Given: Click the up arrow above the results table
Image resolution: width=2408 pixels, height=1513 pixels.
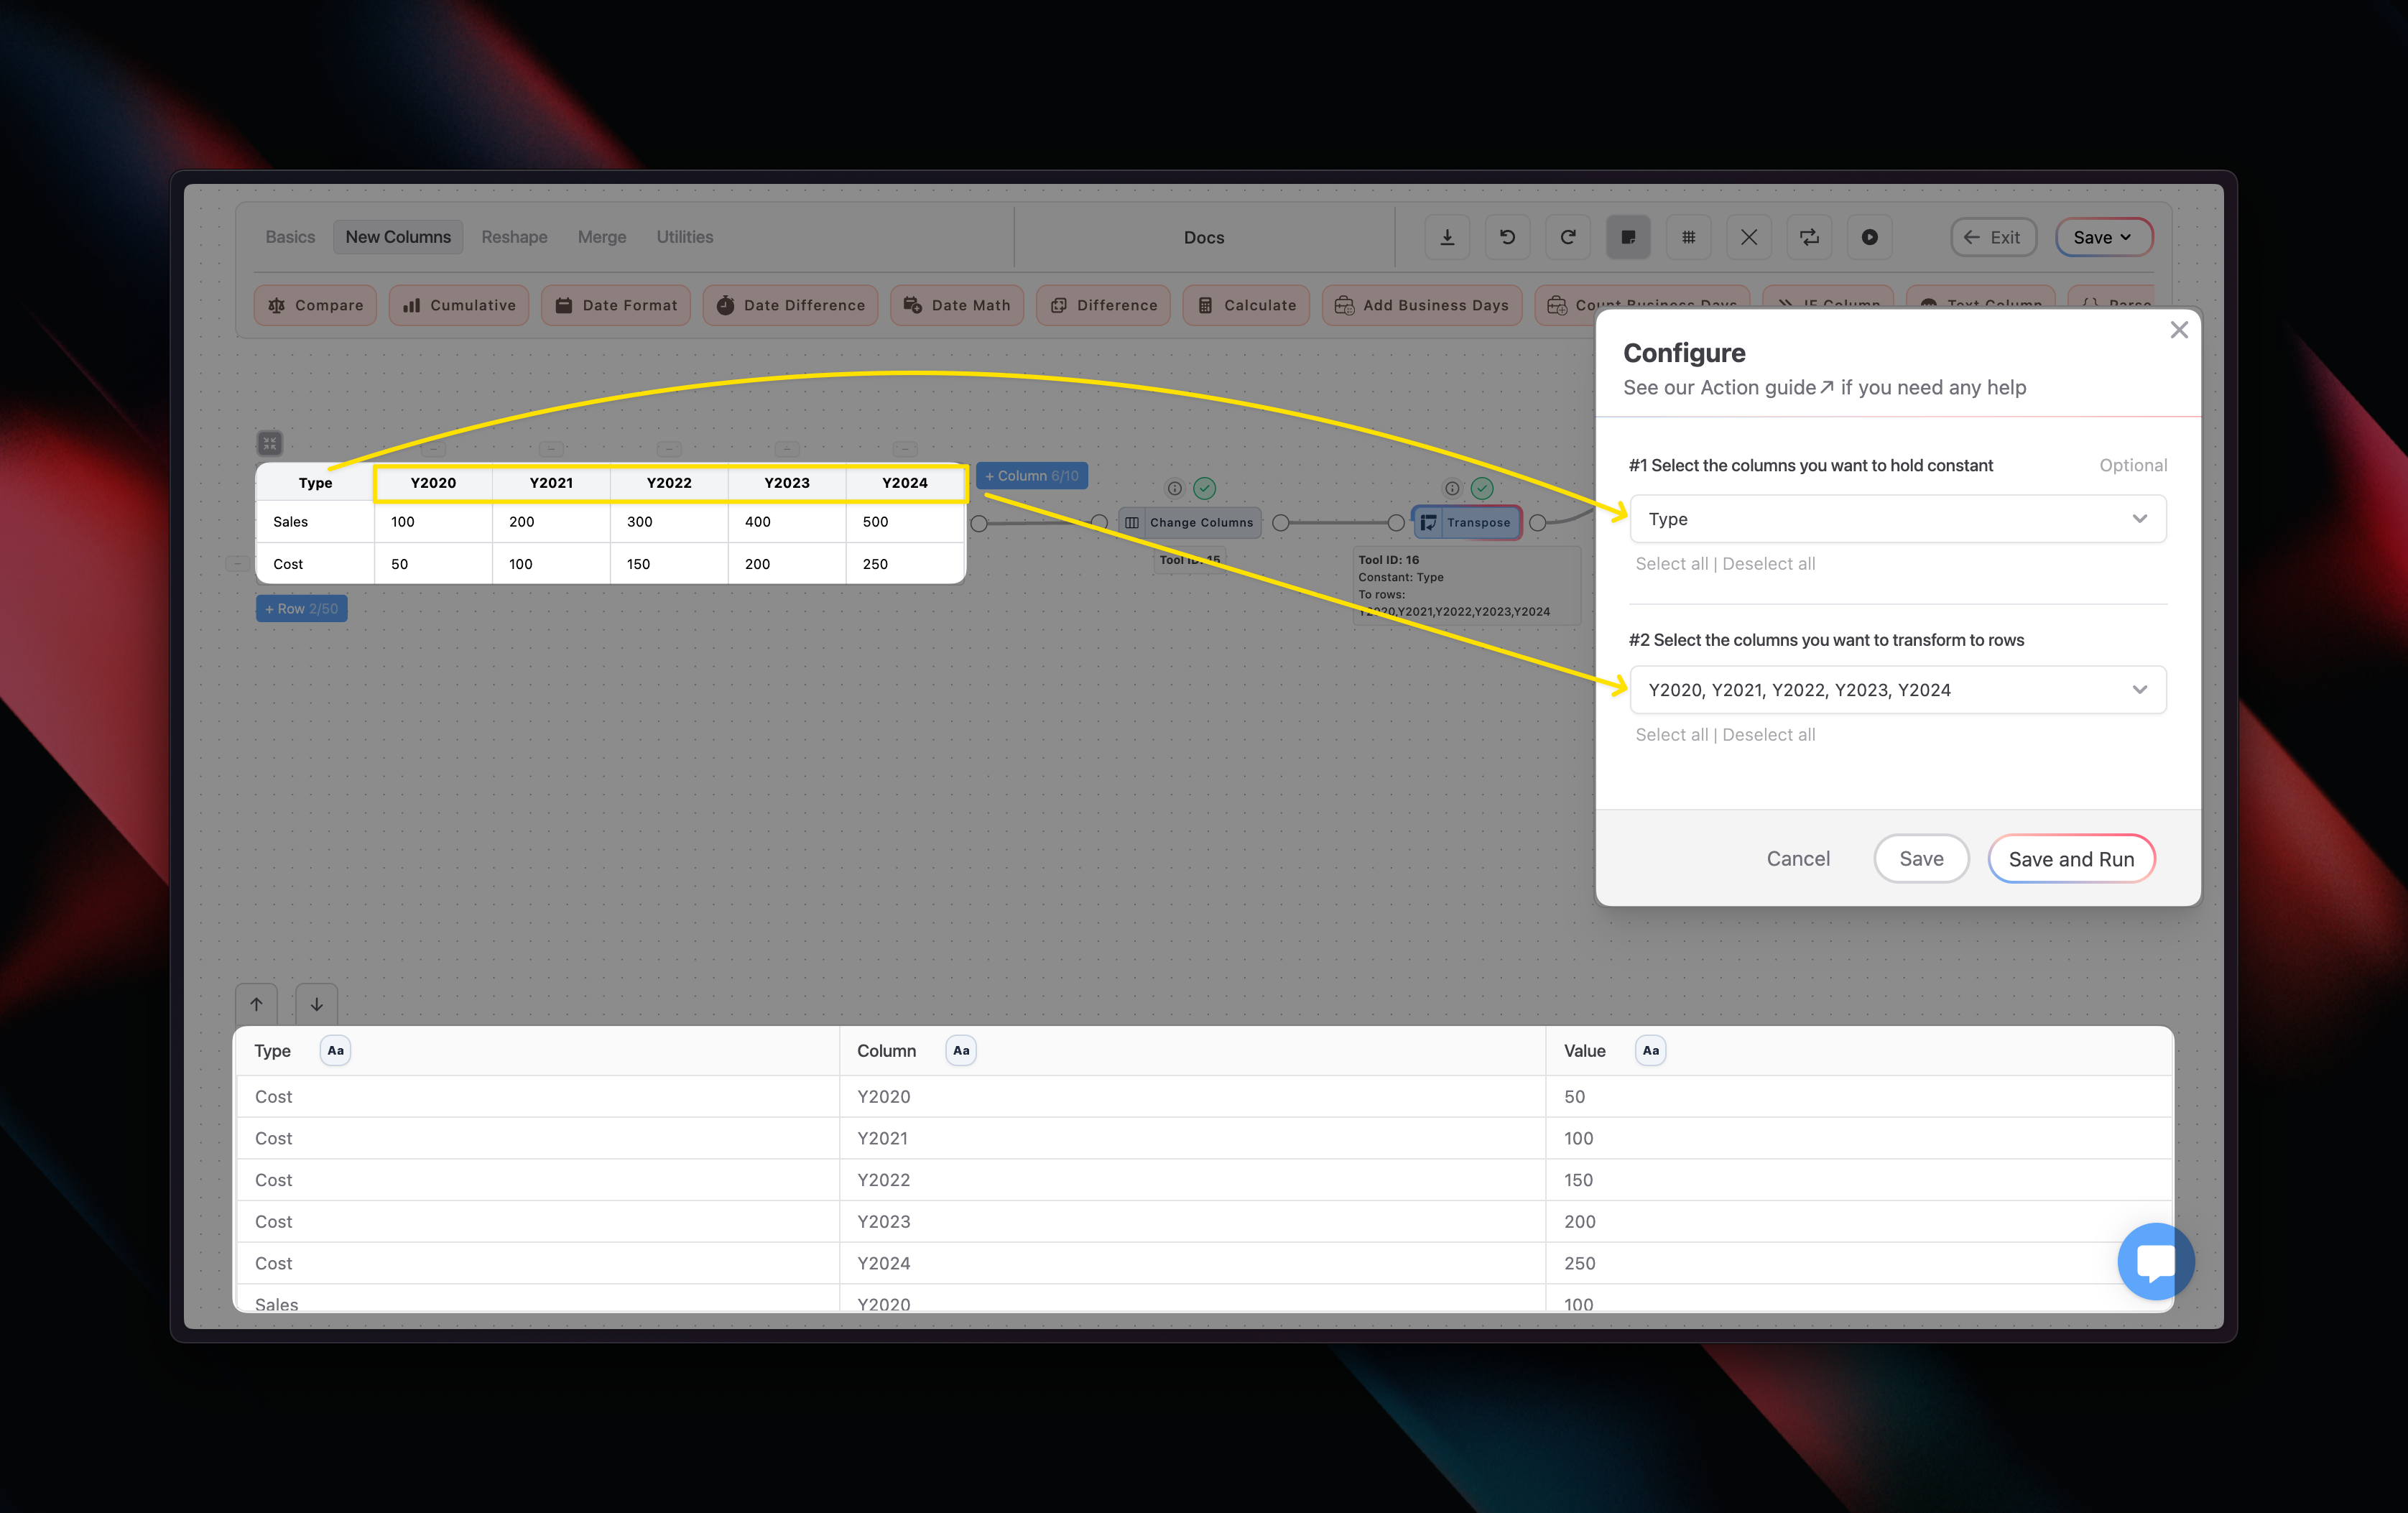Looking at the screenshot, I should (256, 1005).
